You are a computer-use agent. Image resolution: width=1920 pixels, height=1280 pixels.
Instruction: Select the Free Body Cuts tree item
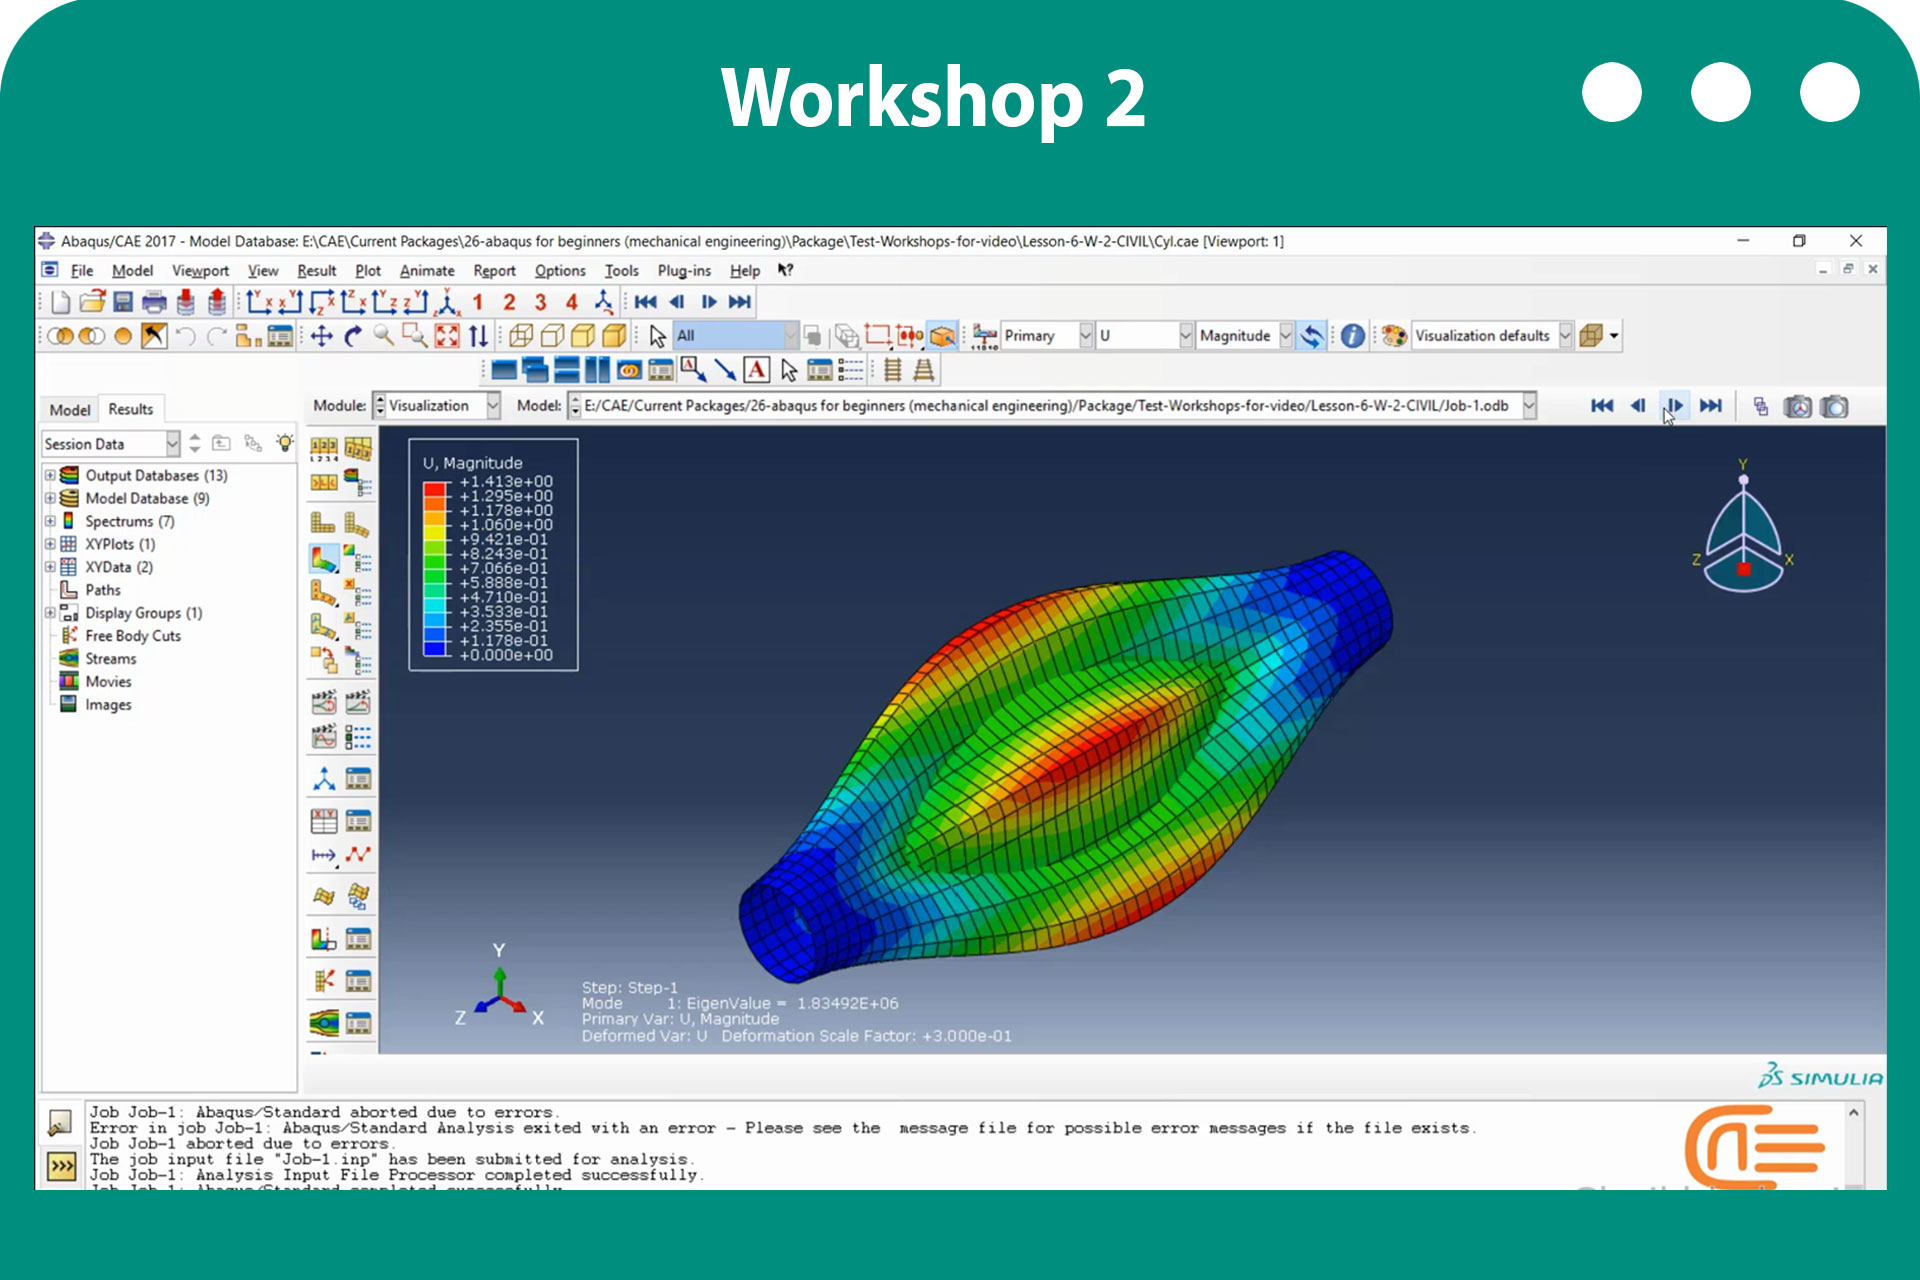click(x=133, y=636)
